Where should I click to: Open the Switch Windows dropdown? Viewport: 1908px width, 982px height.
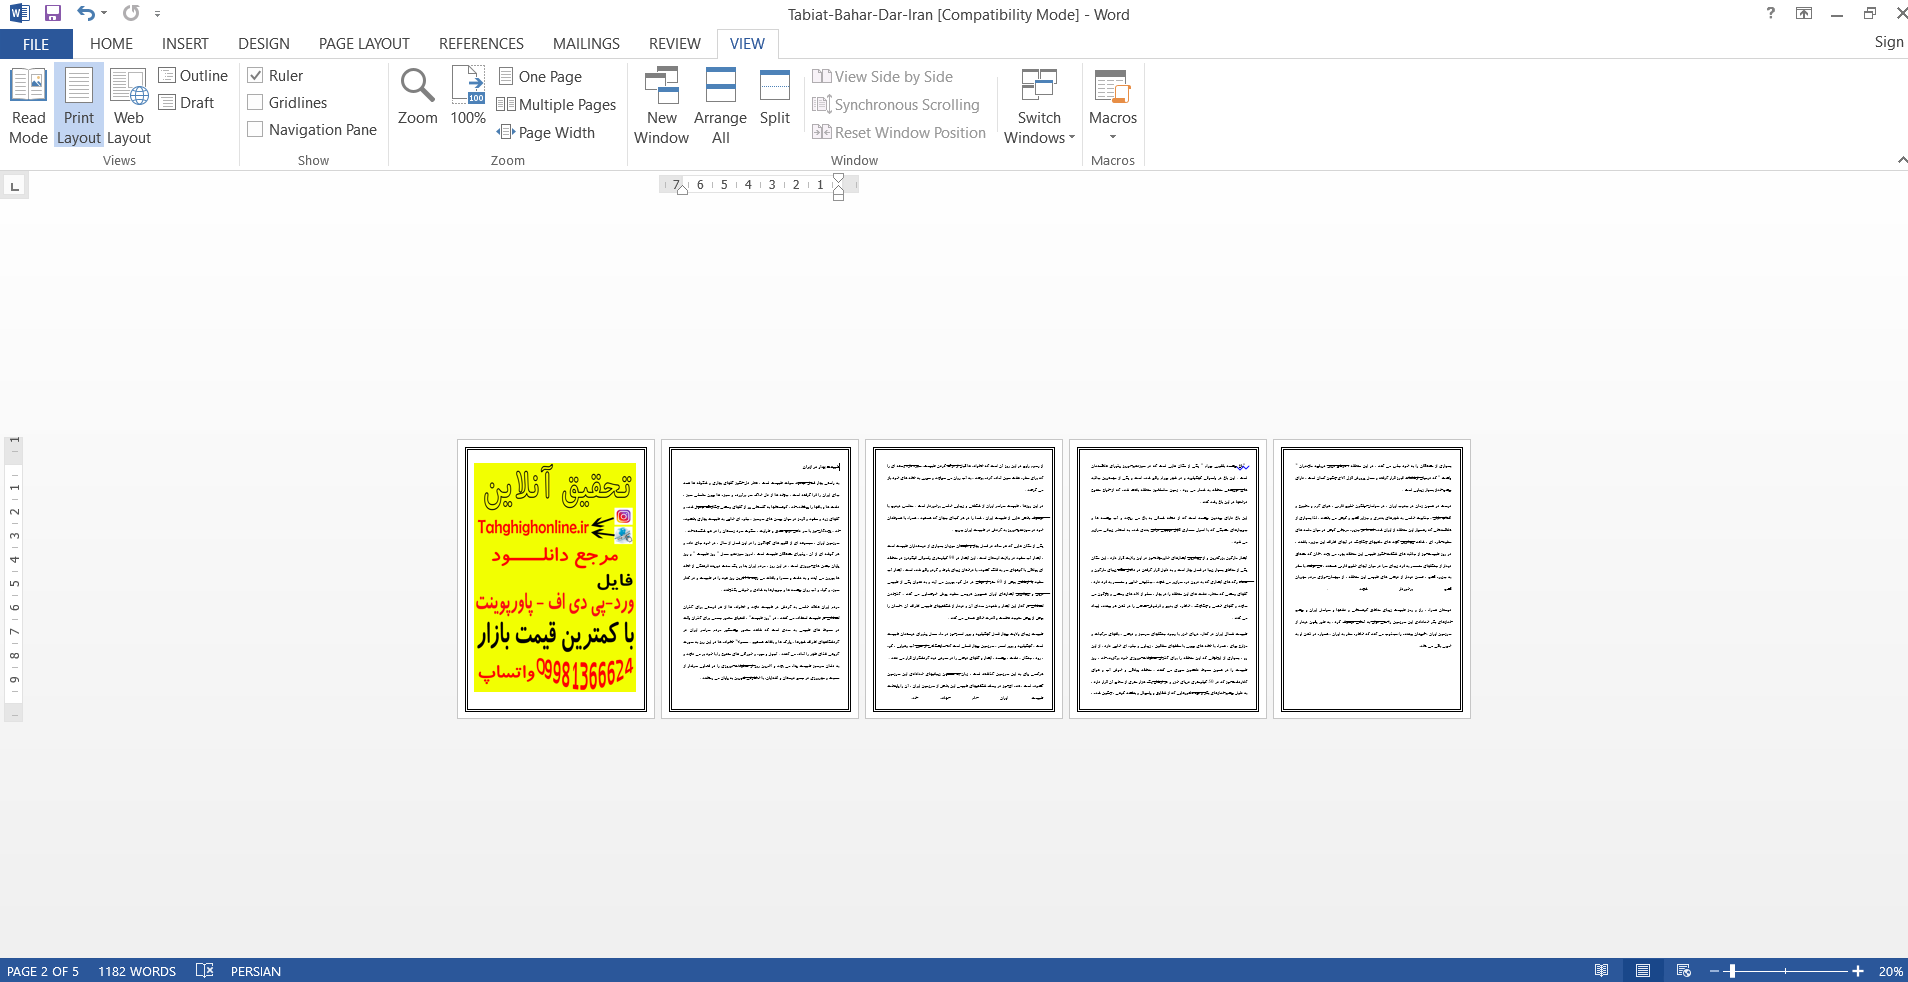coord(1039,106)
